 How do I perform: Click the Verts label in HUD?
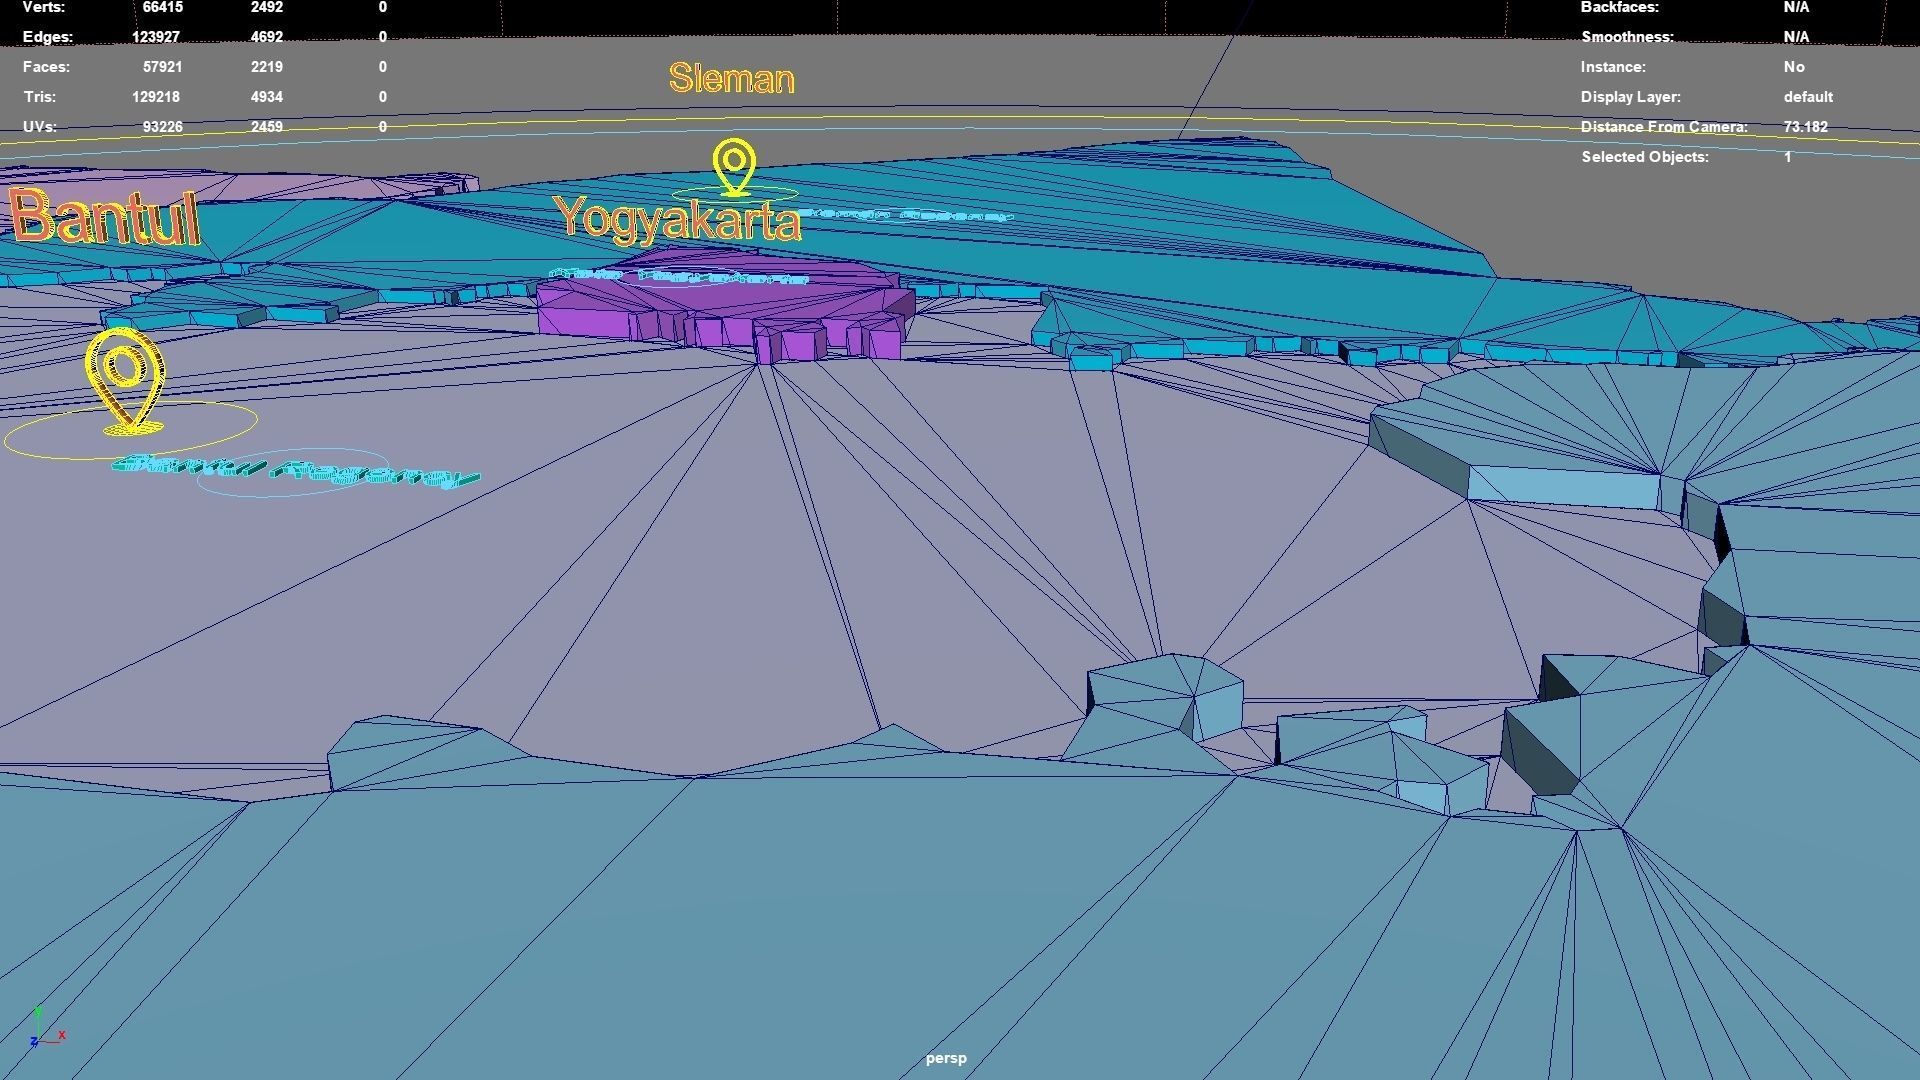(44, 7)
